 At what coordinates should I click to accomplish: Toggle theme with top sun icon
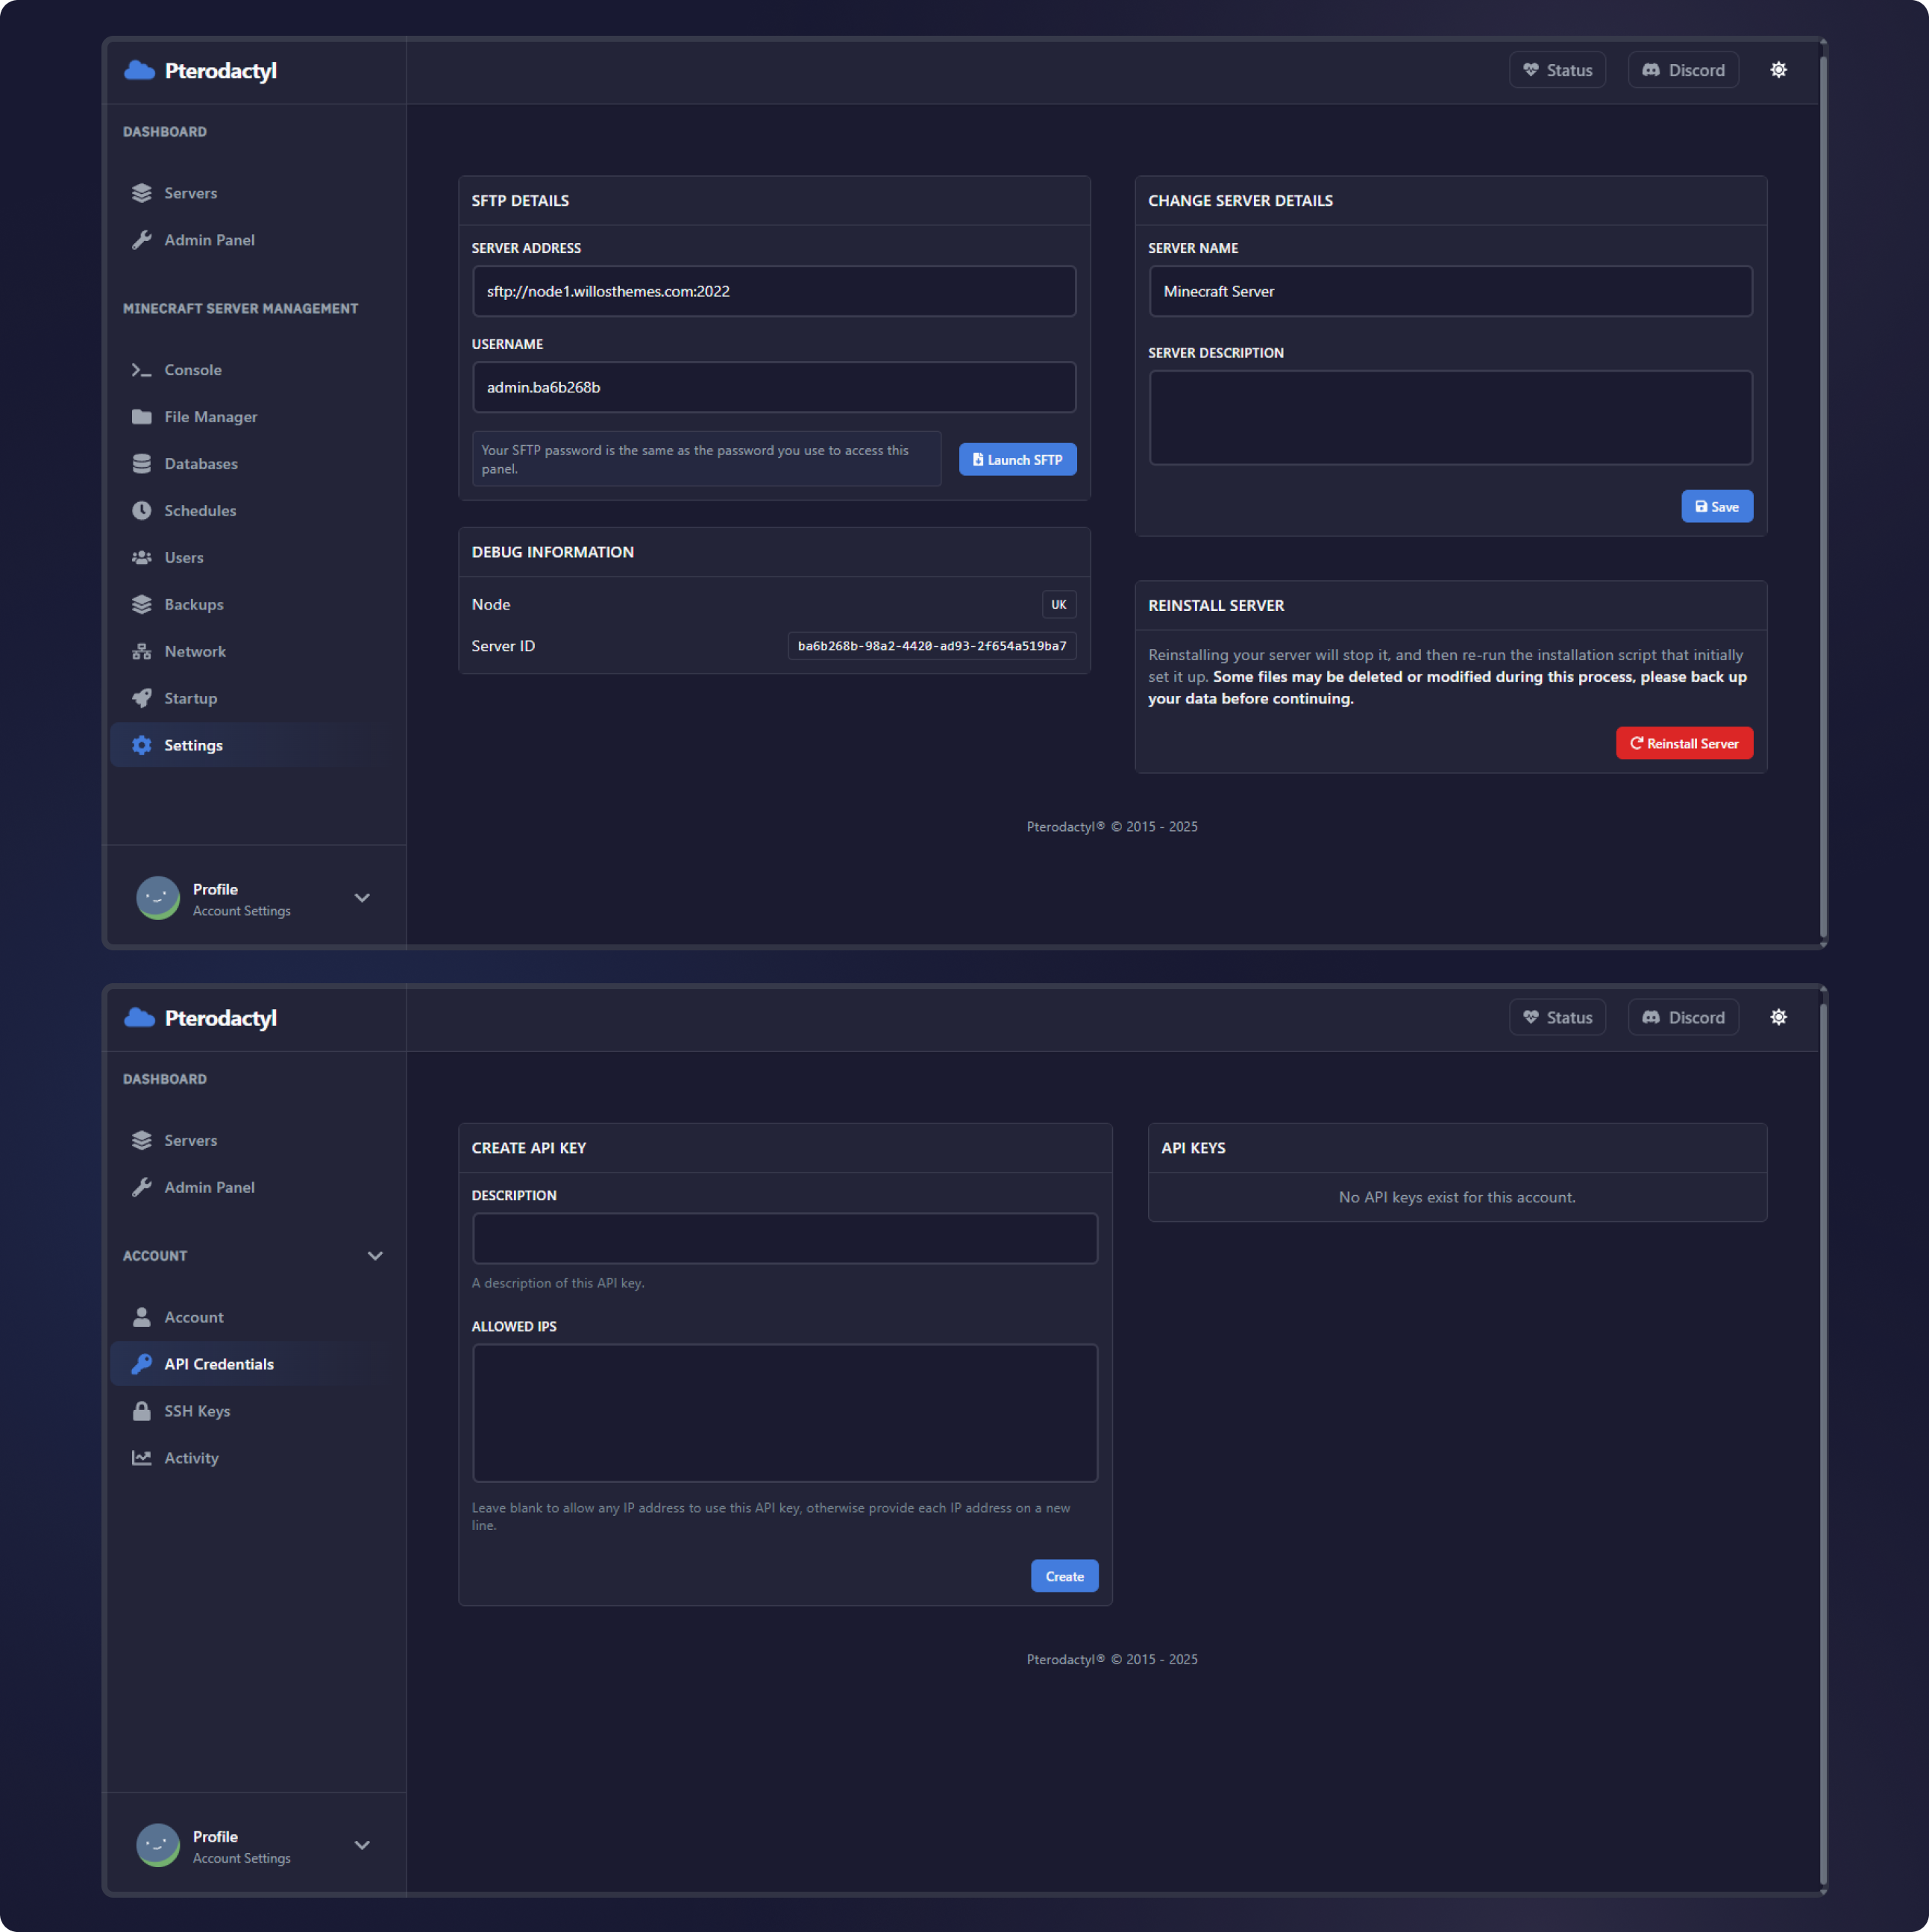pyautogui.click(x=1778, y=70)
